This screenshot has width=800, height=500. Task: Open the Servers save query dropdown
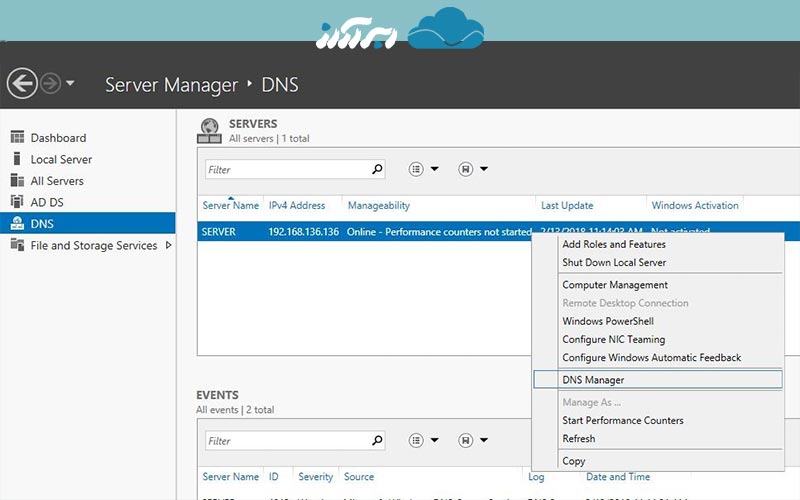click(x=473, y=170)
